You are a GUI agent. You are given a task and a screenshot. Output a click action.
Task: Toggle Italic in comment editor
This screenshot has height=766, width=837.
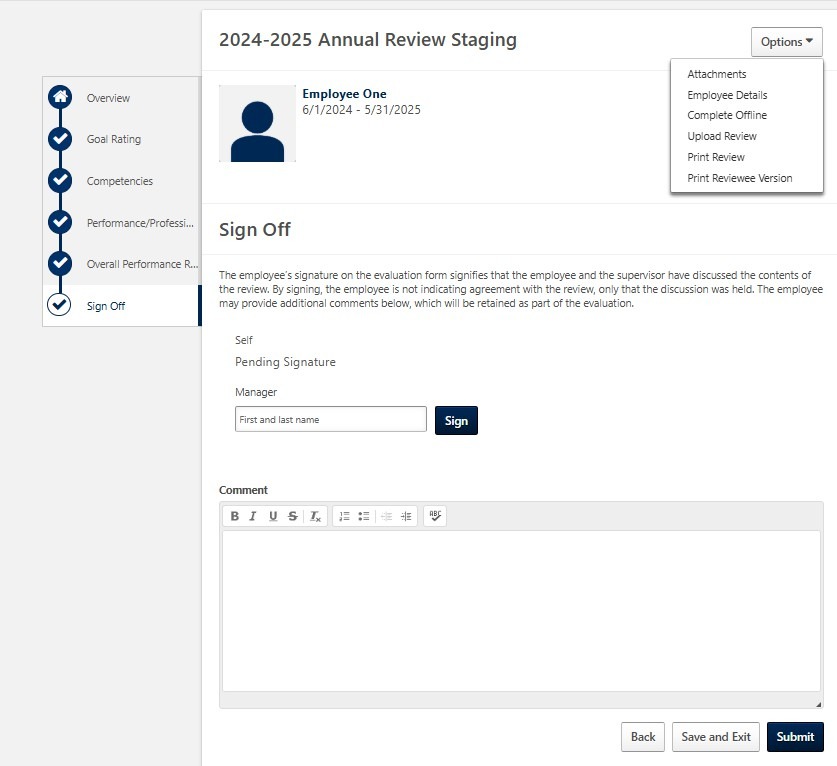253,516
